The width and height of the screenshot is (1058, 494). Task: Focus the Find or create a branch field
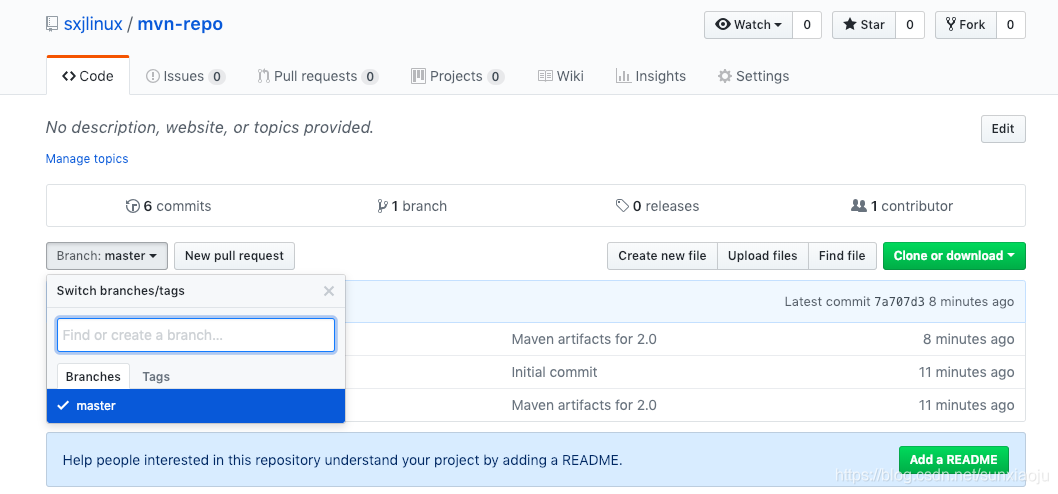(196, 335)
